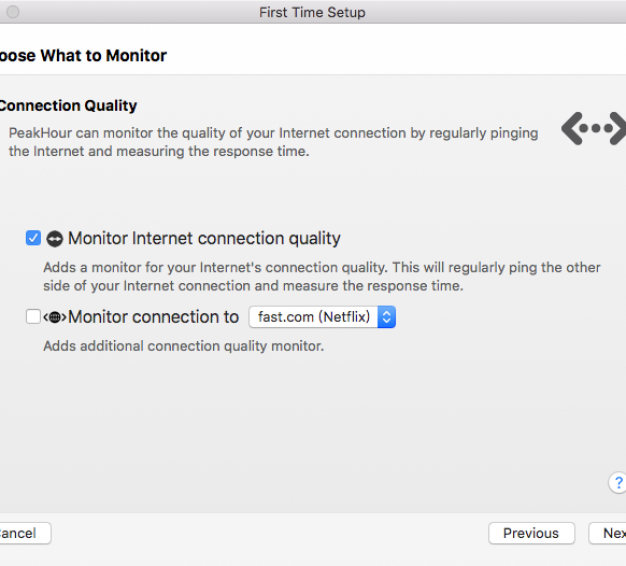Click the Internet connection monitor description text

pos(322,277)
